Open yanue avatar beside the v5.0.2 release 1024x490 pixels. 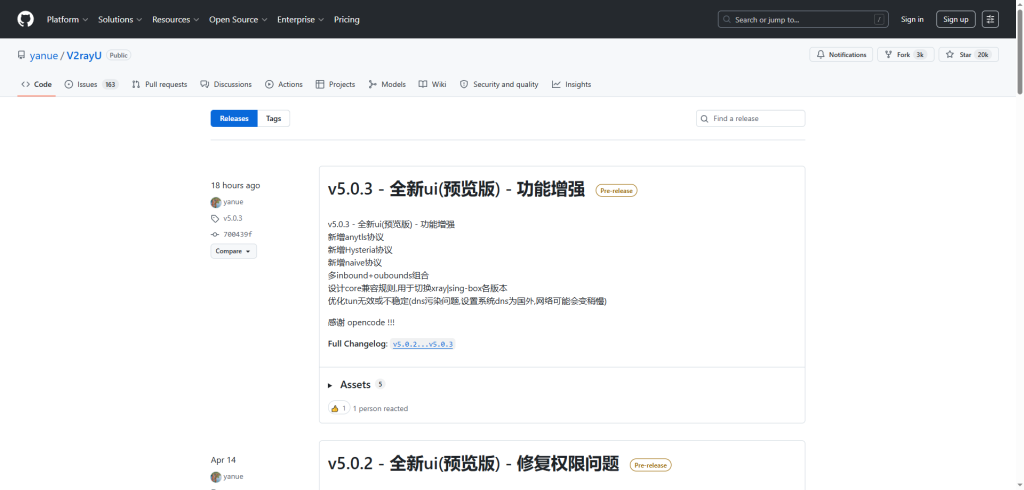[x=216, y=477]
